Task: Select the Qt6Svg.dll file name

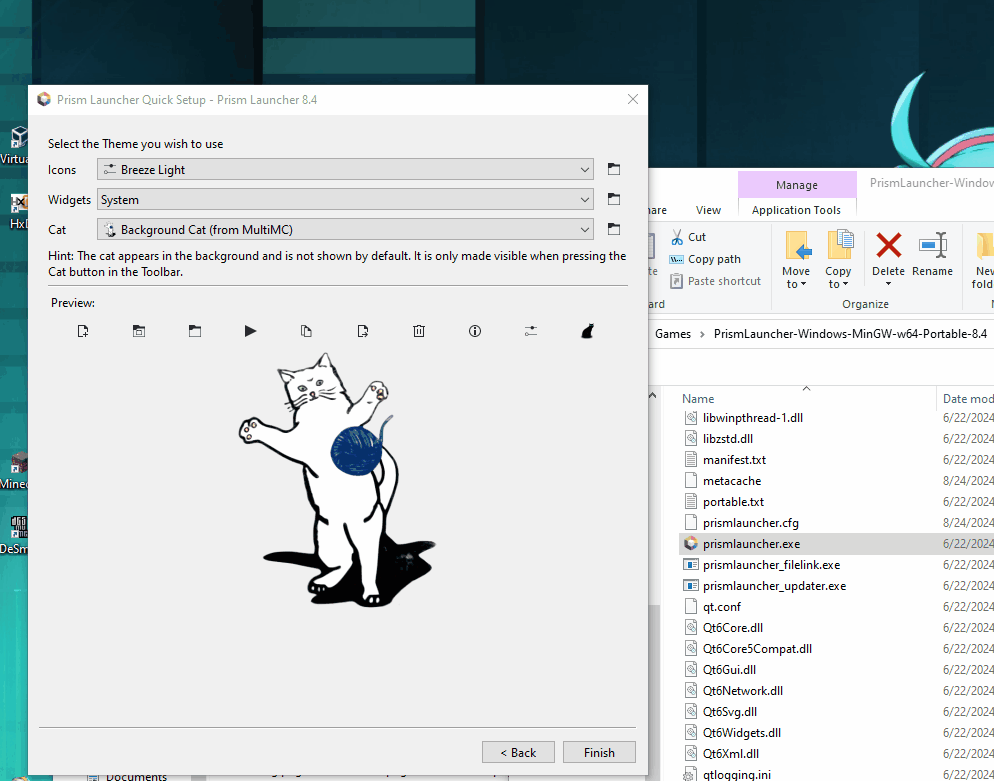Action: 730,711
